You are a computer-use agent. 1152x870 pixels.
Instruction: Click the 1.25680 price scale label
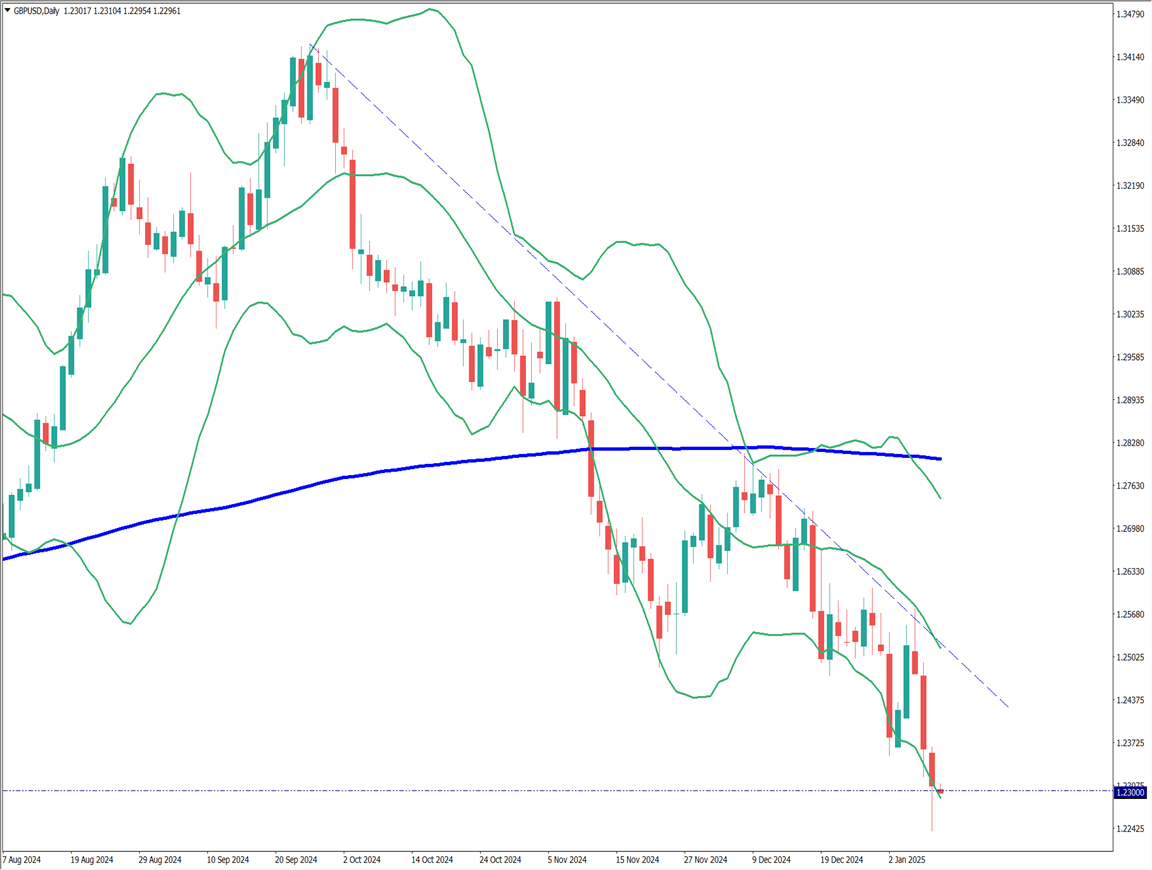1131,614
